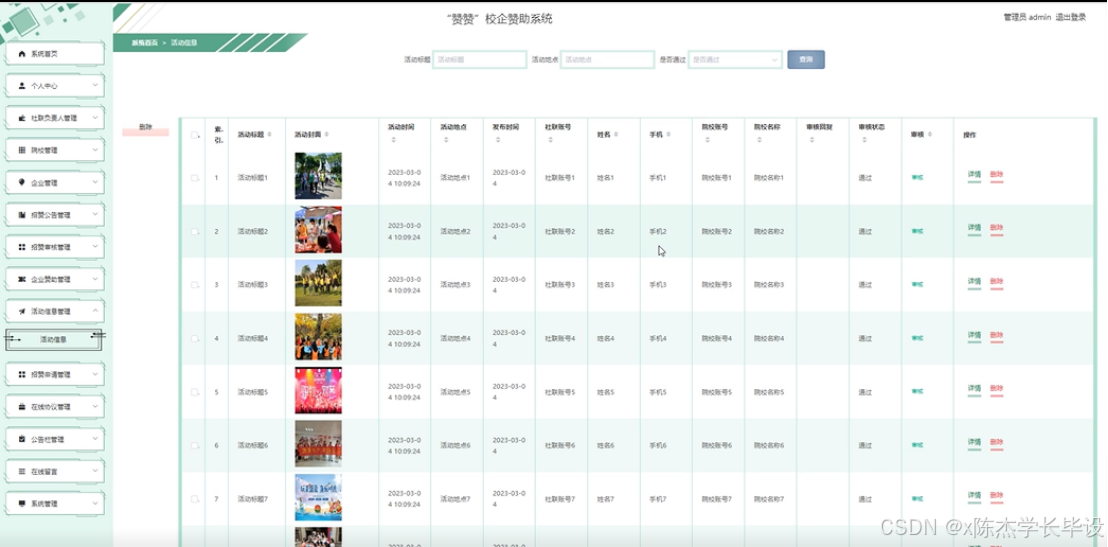The image size is (1108, 547).
Task: Click the sort arrows under 活动地点 header
Action: pyautogui.click(x=445, y=140)
